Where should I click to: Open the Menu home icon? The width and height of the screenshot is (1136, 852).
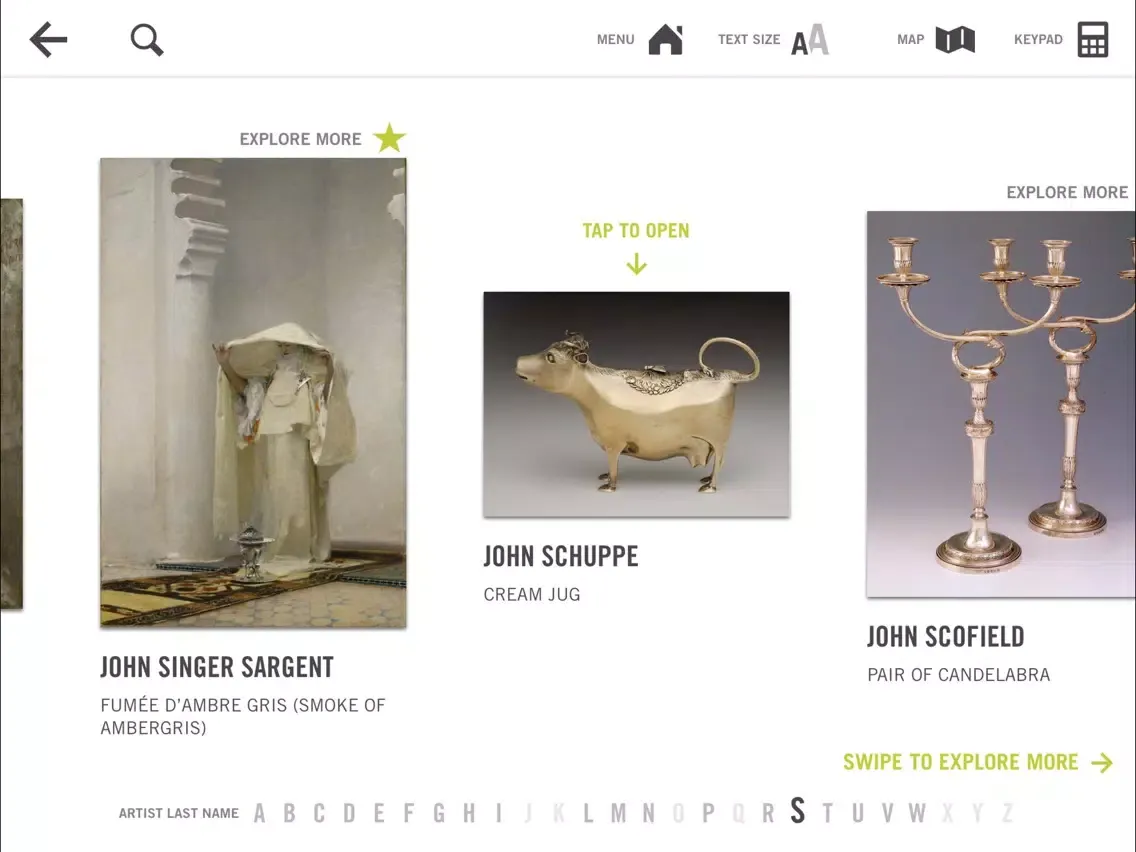666,39
